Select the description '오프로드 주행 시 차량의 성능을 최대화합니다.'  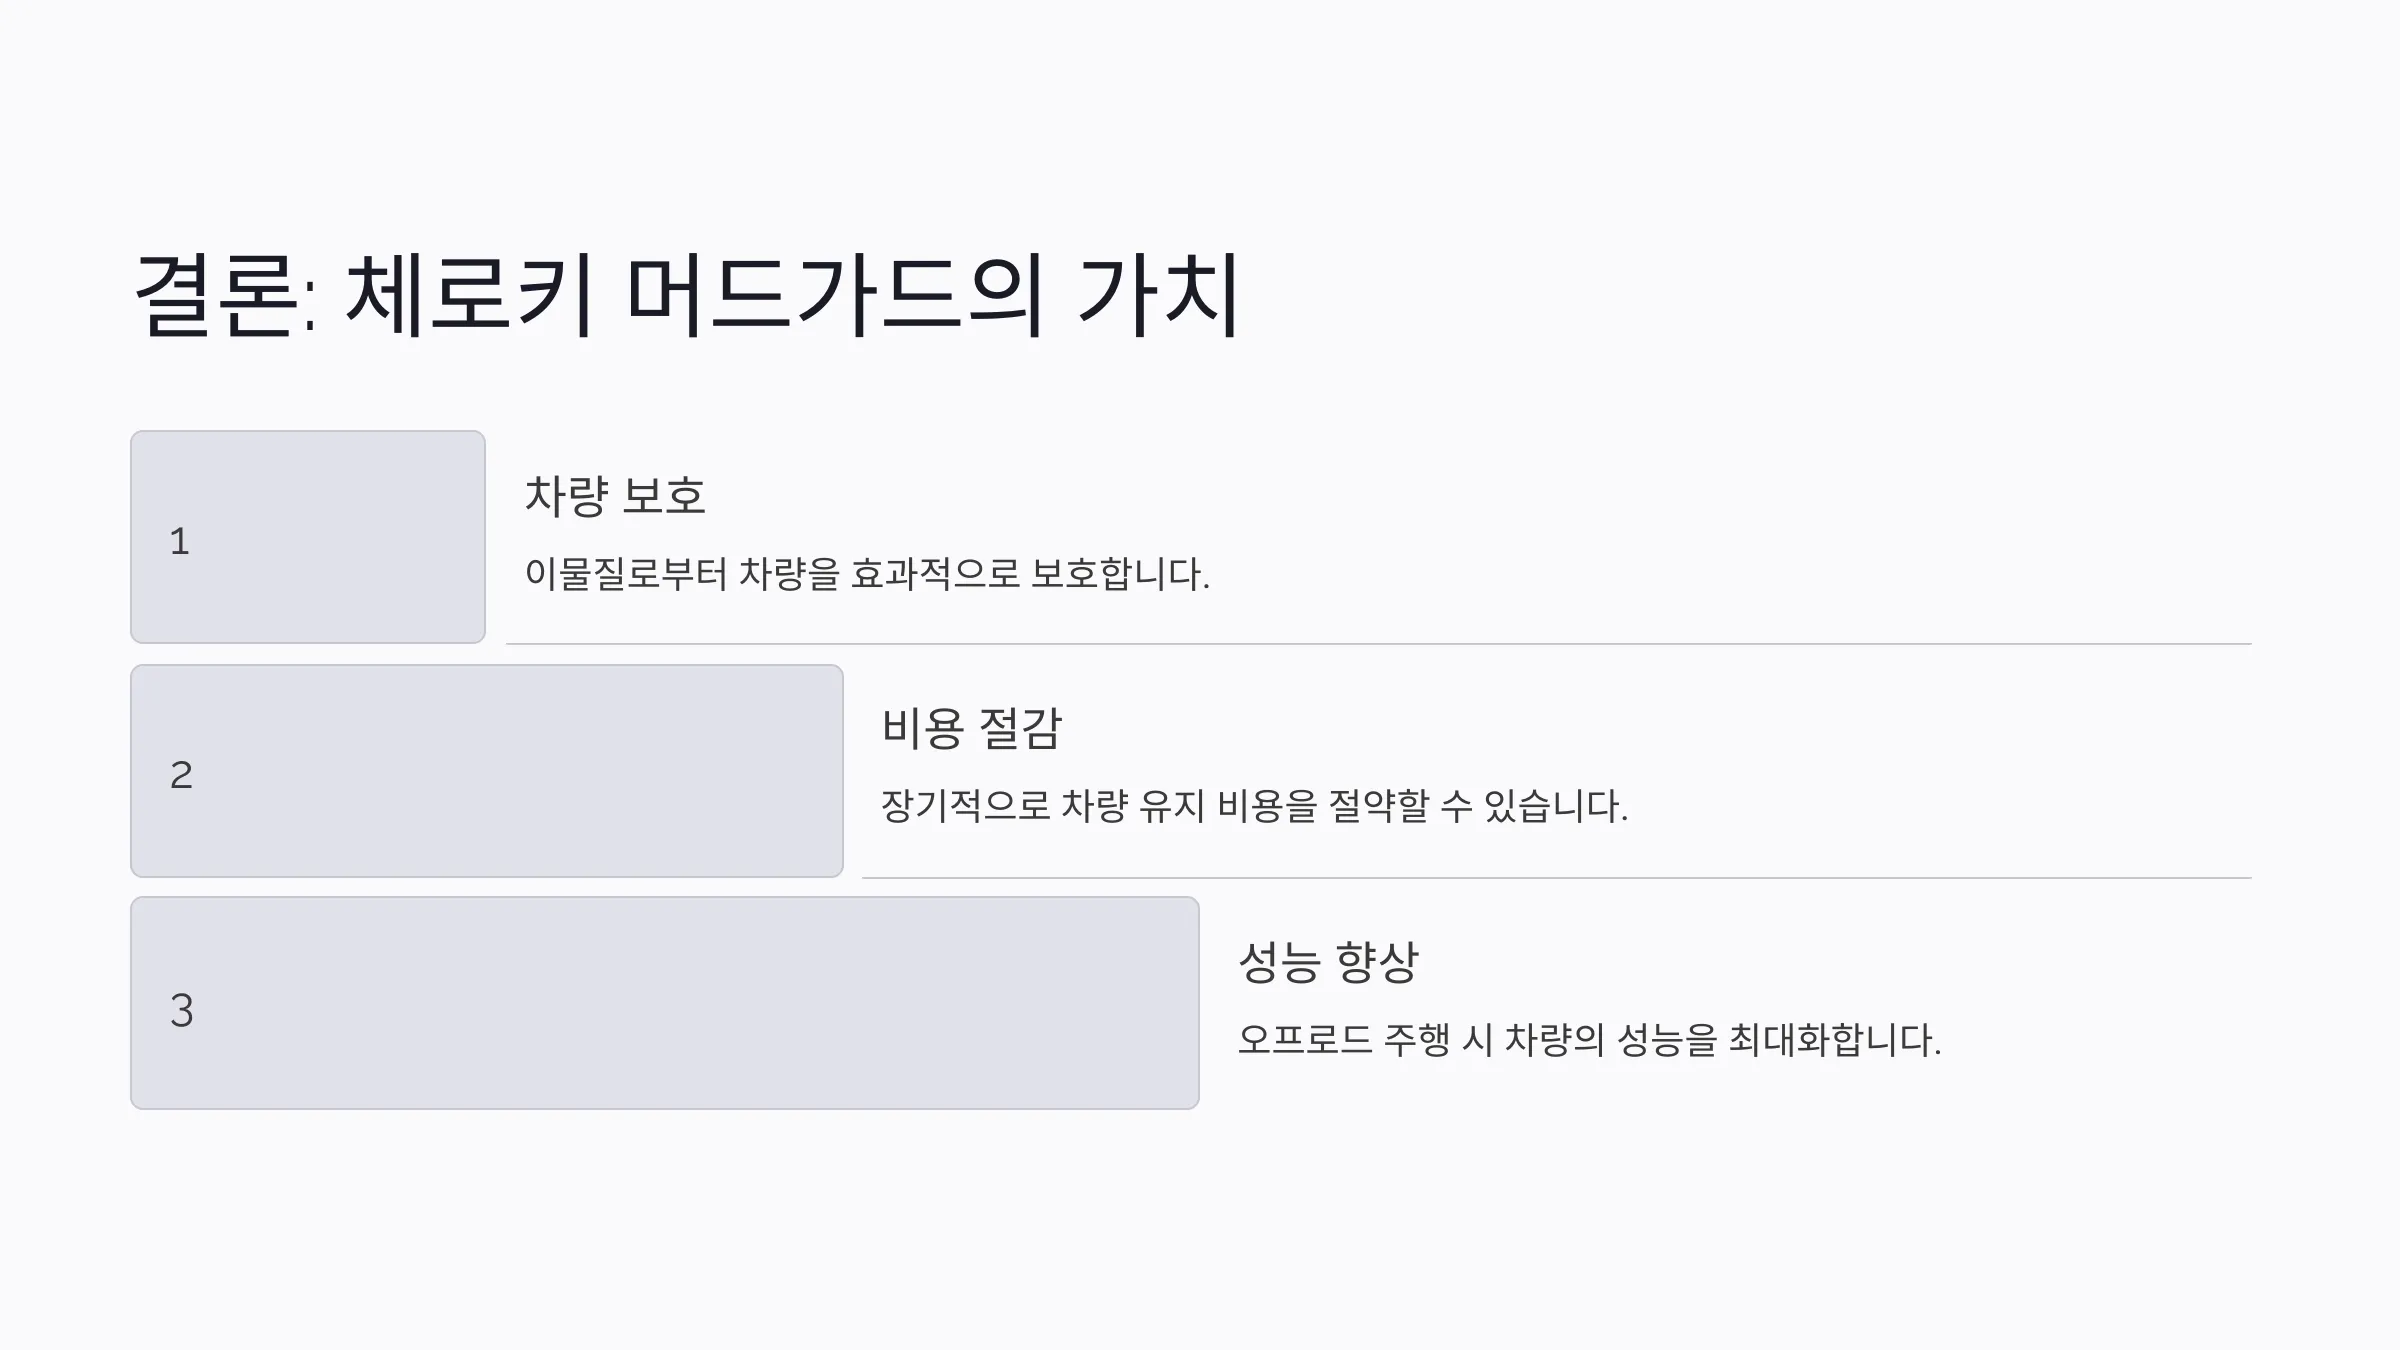point(1589,1040)
